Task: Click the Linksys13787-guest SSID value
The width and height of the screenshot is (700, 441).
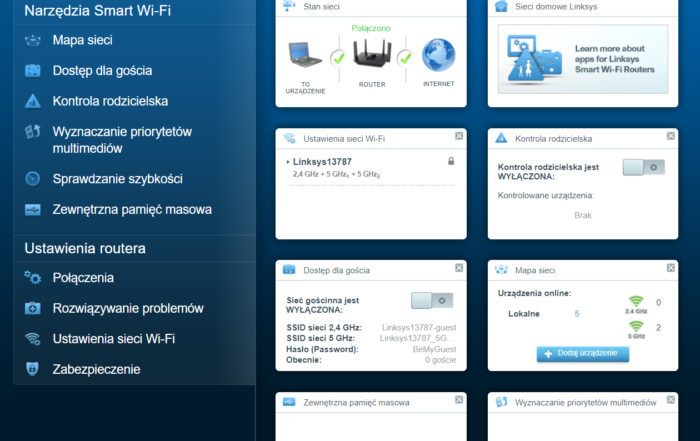Action: coord(419,328)
